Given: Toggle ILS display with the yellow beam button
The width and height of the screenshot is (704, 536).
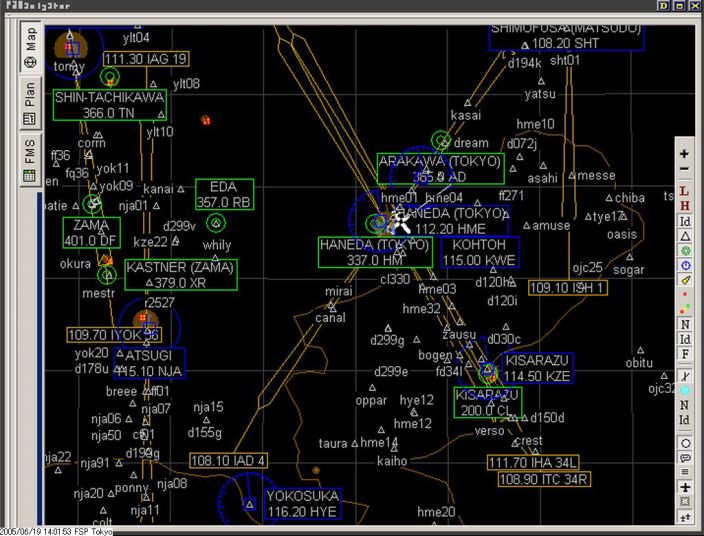Looking at the screenshot, I should (x=685, y=280).
